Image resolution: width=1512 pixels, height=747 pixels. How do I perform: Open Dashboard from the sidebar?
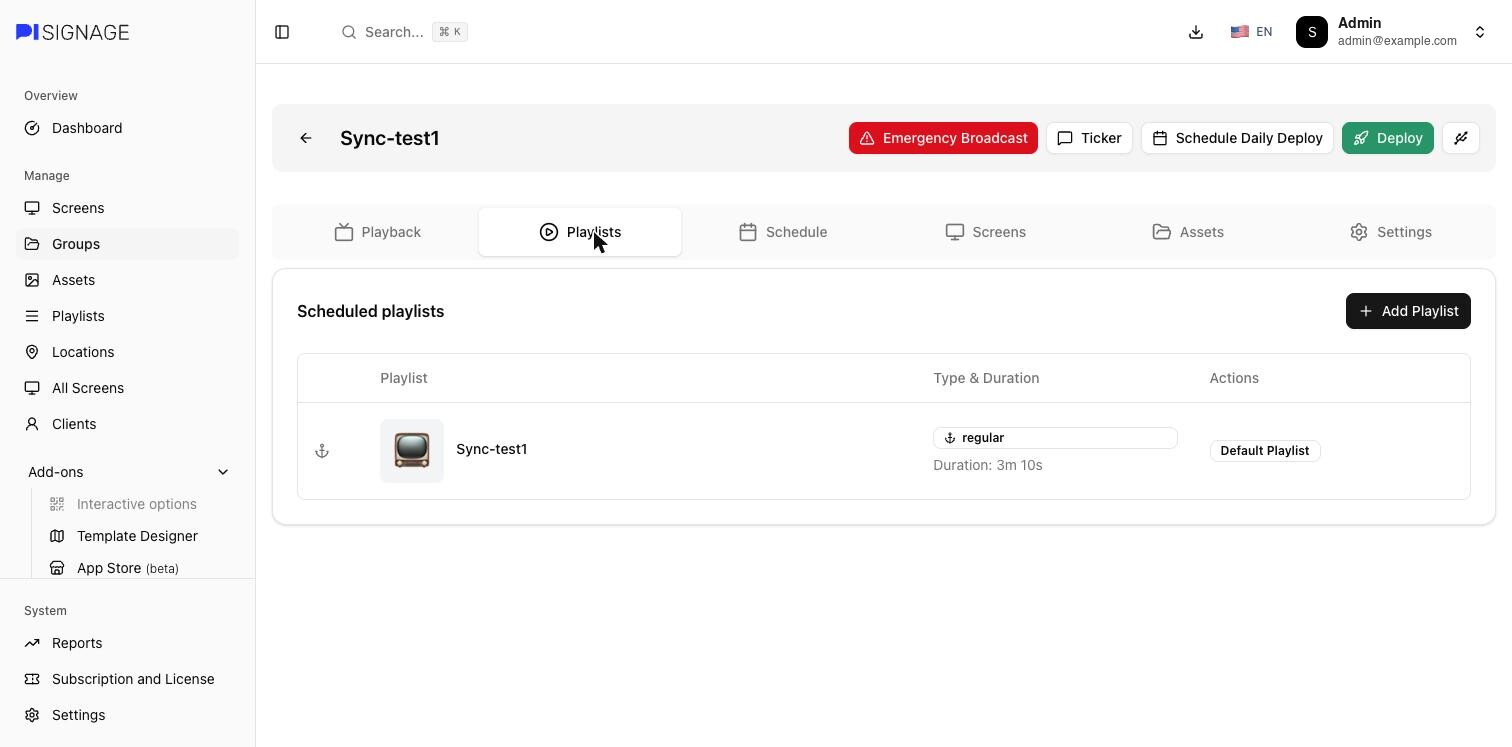tap(127, 128)
